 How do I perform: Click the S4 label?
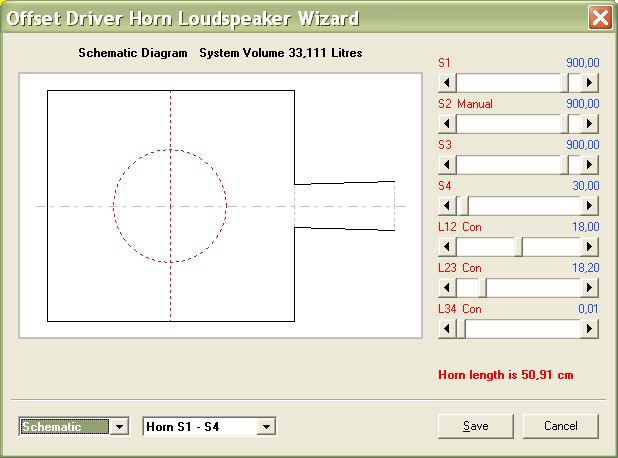click(445, 186)
